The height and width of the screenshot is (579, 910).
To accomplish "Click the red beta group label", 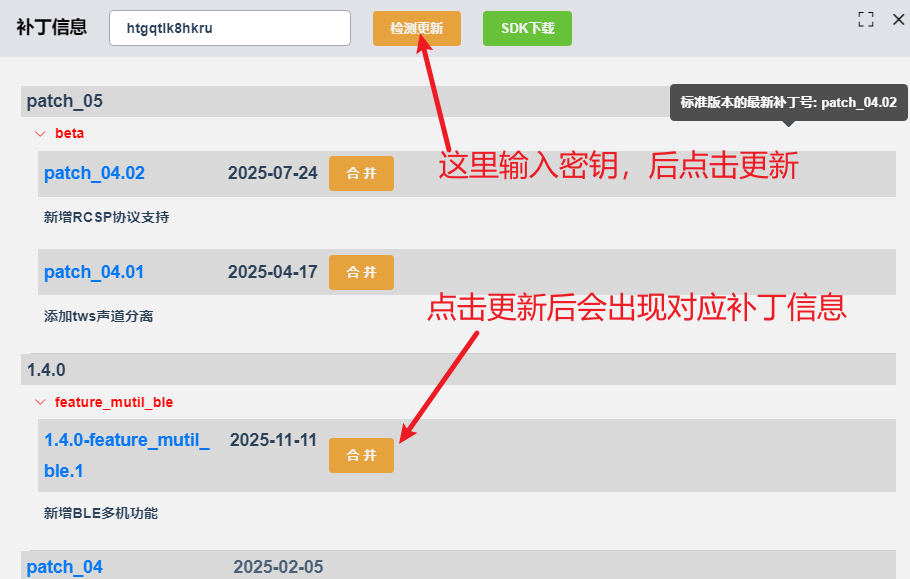I will (70, 133).
